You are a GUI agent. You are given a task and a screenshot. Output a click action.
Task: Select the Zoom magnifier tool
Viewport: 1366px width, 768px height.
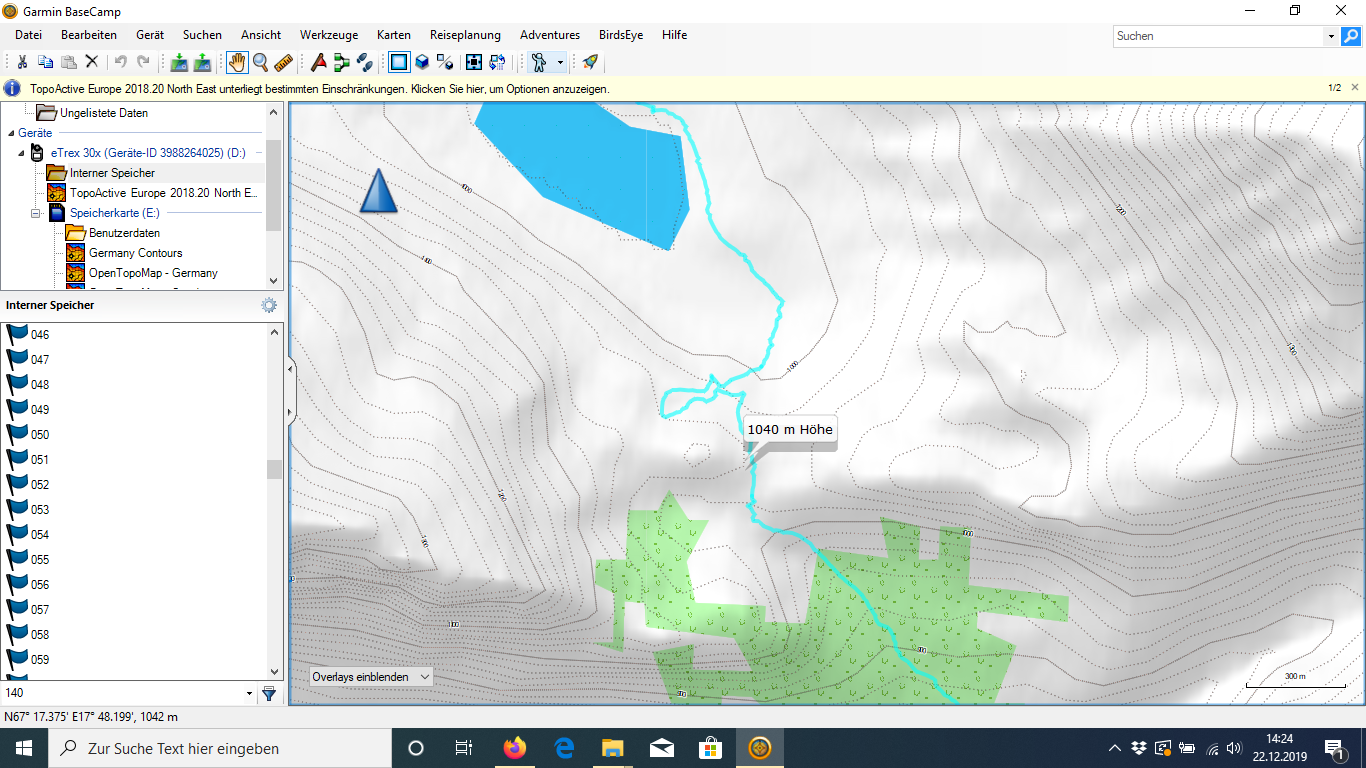tap(261, 62)
